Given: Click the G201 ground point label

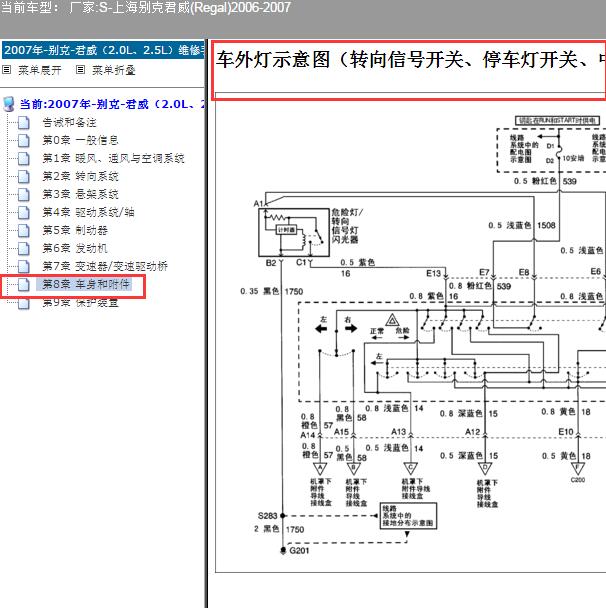Looking at the screenshot, I should click(299, 551).
